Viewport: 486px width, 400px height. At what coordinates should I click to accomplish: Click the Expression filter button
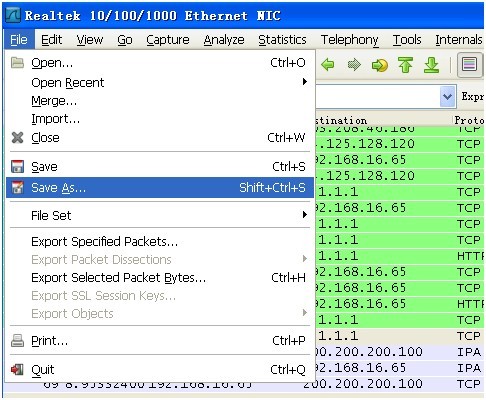coord(472,97)
